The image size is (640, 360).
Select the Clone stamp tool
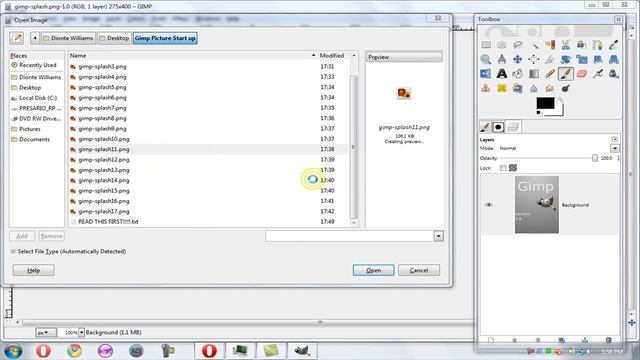(x=486, y=88)
